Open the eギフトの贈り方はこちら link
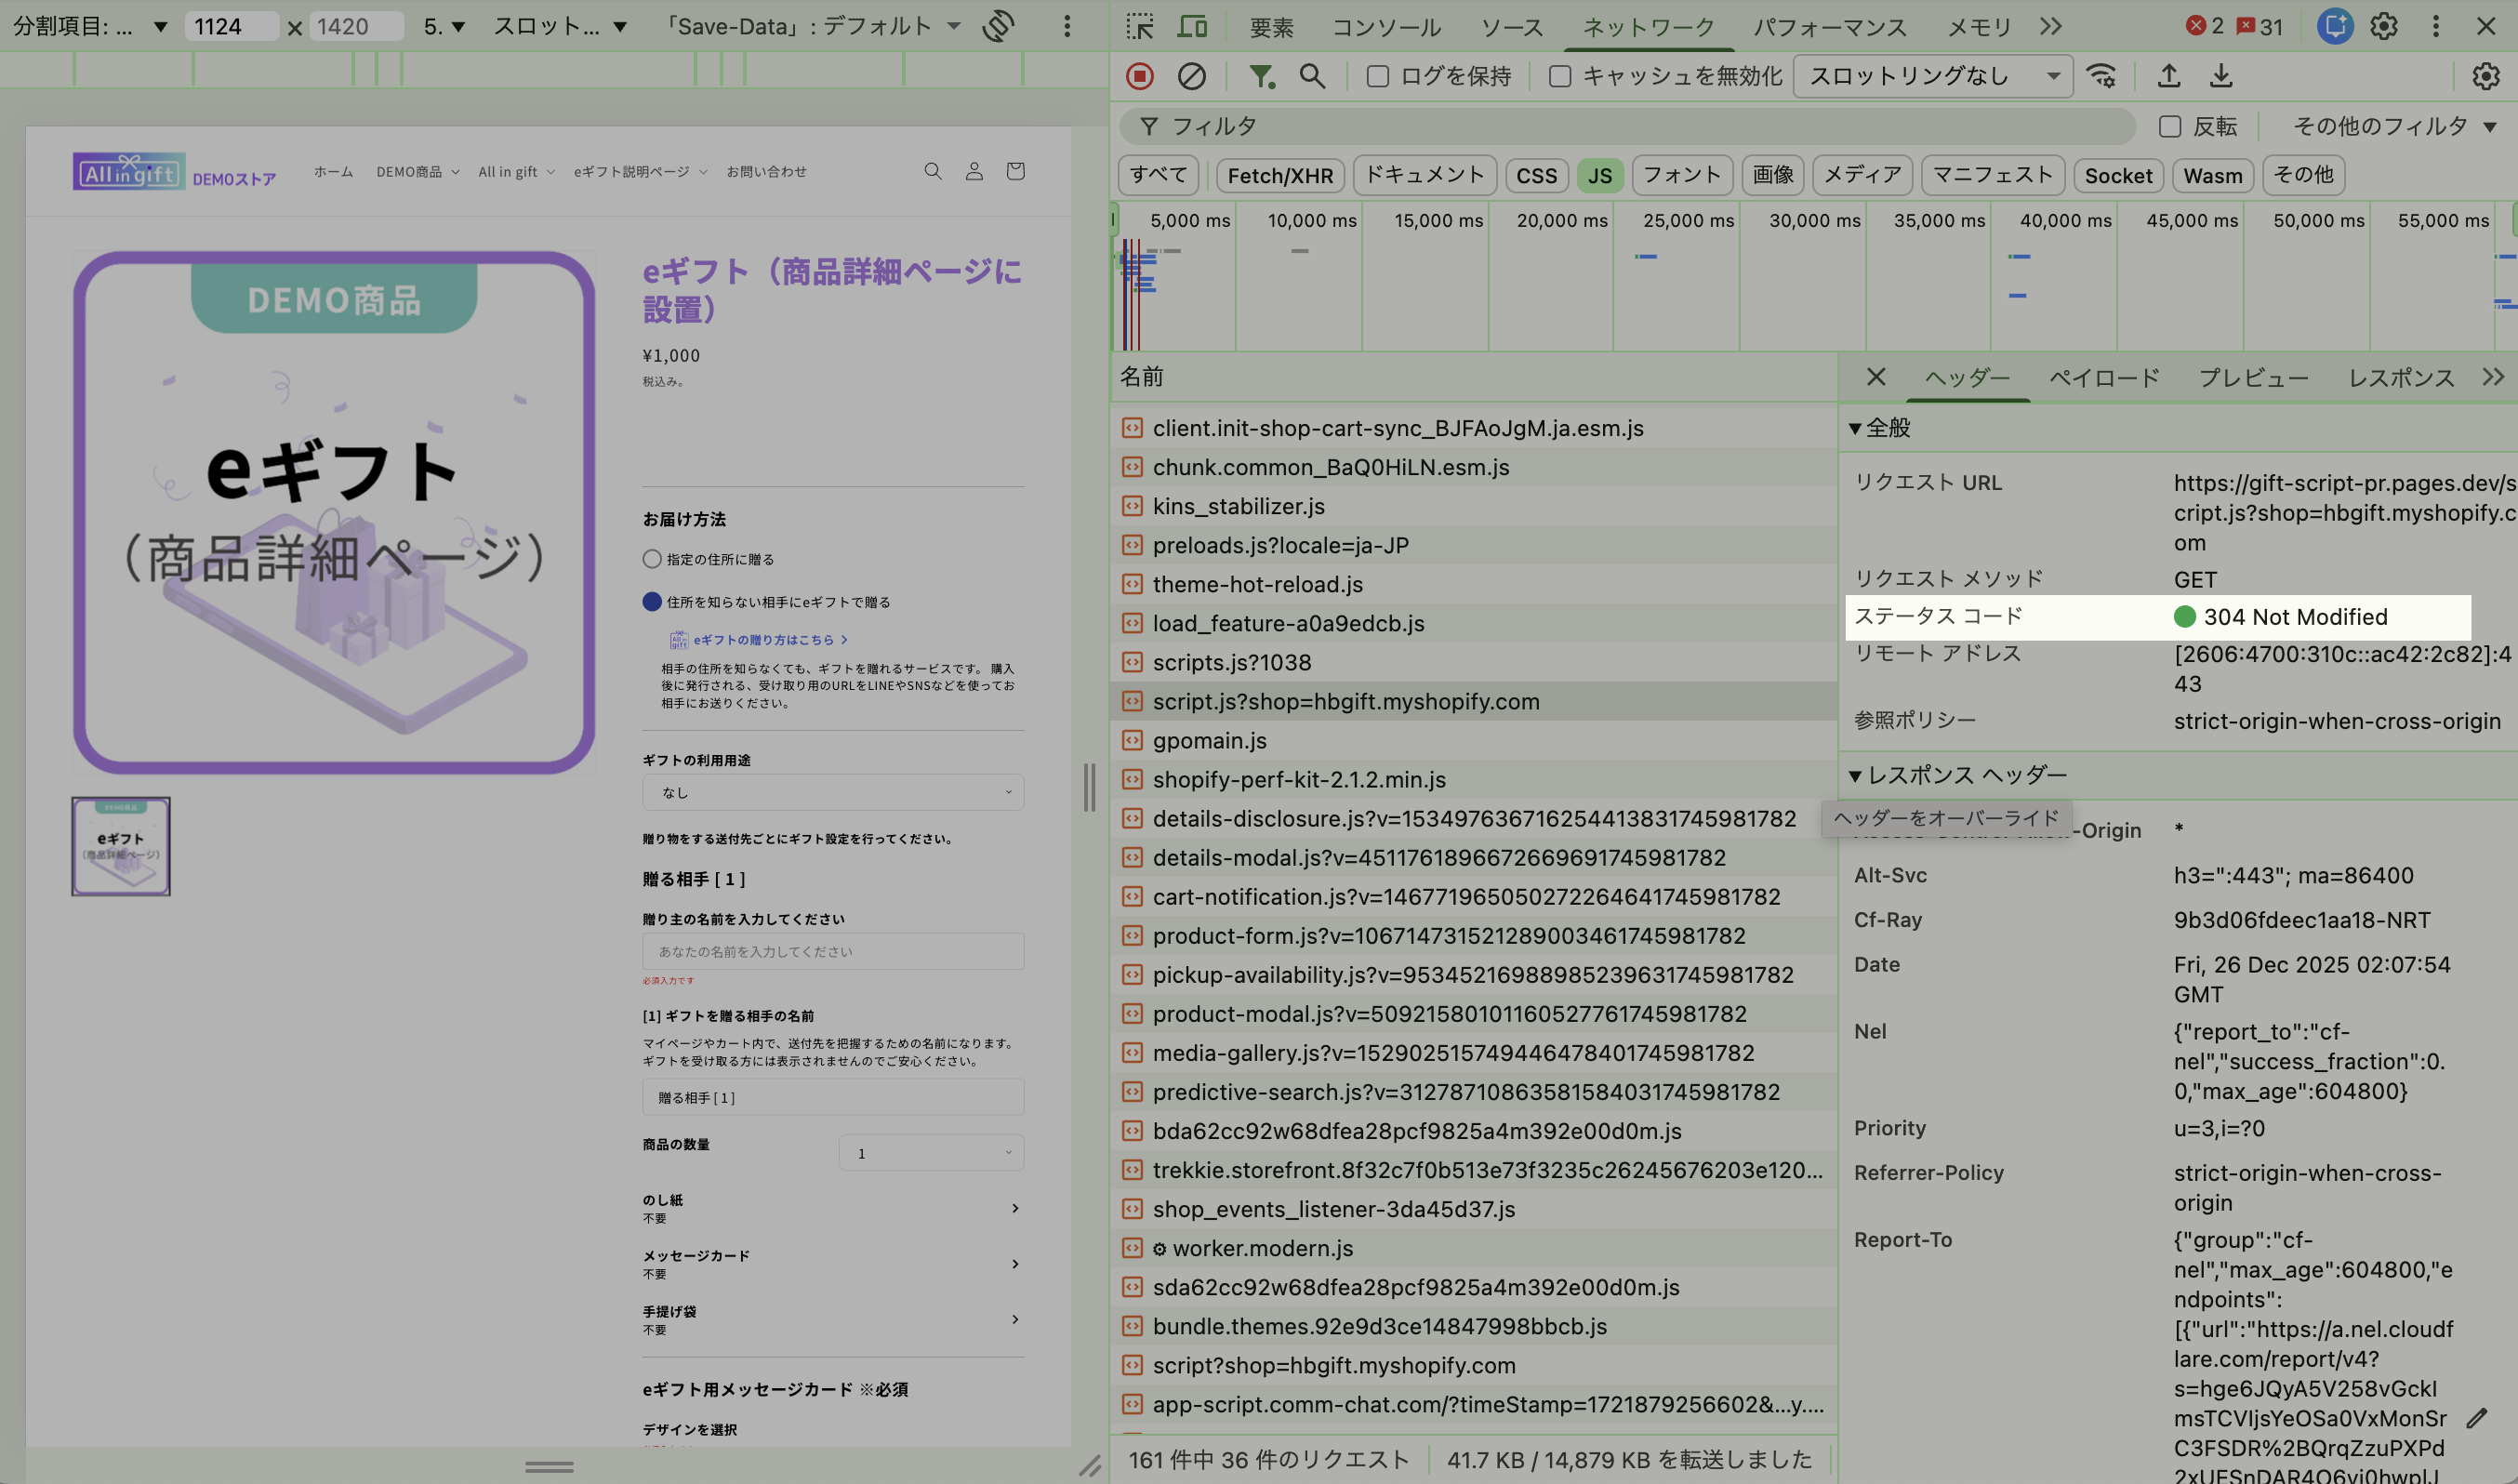Viewport: 2518px width, 1484px height. (763, 640)
